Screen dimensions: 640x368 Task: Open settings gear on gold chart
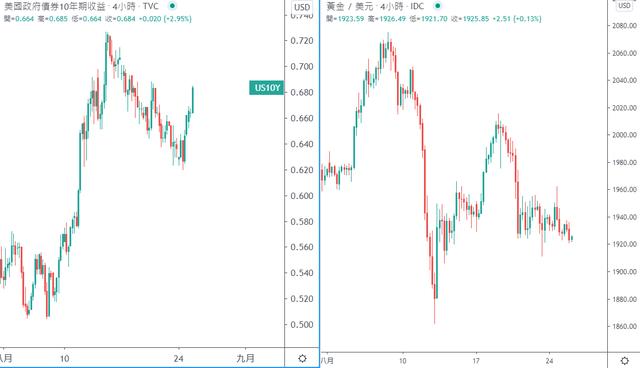tap(624, 361)
